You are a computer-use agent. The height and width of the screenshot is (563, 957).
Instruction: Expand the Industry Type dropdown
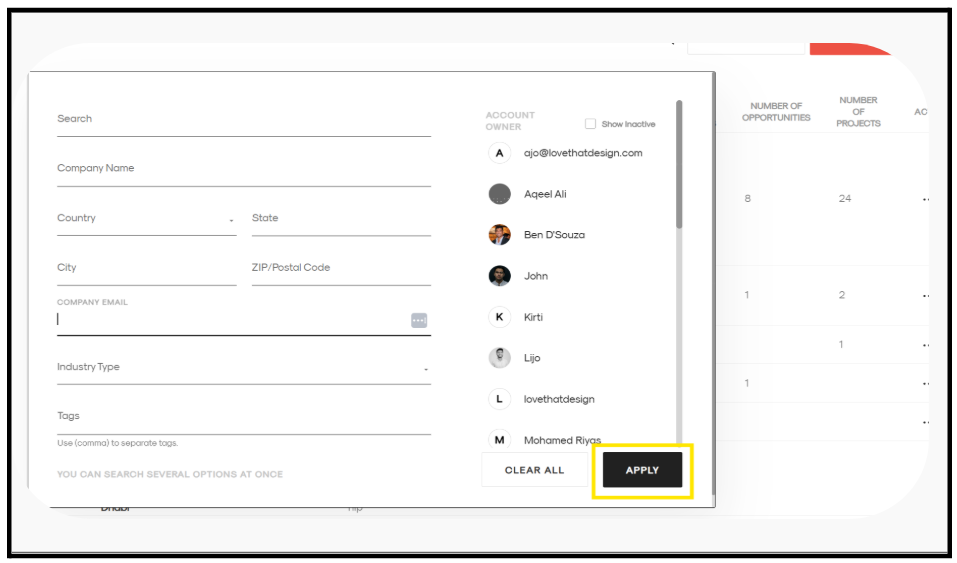(243, 368)
